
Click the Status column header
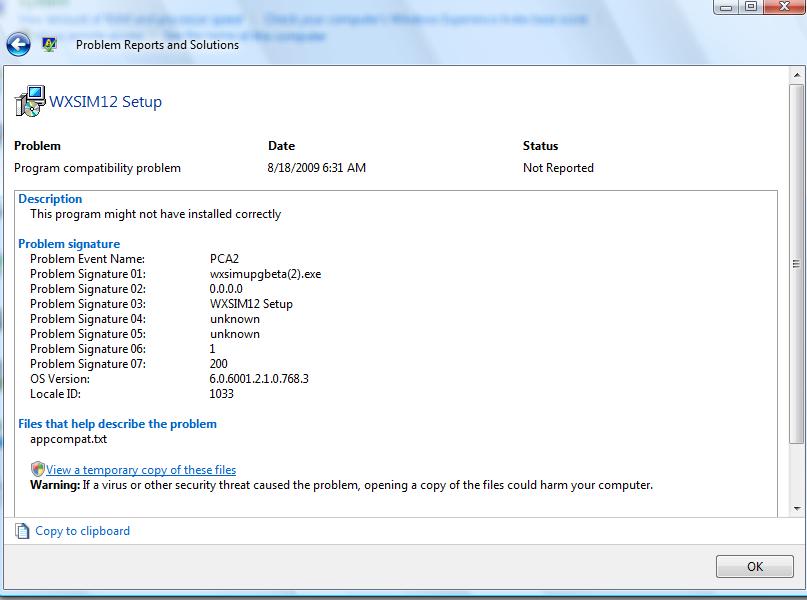point(540,146)
